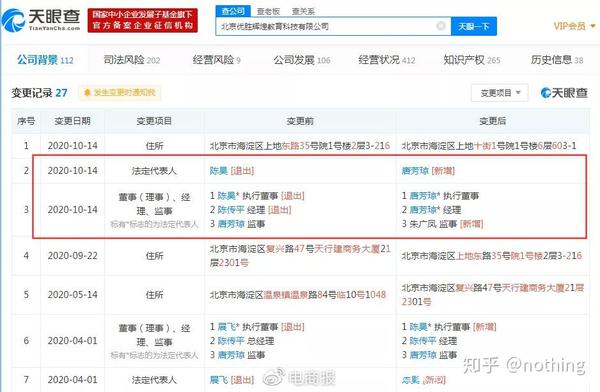
Task: Switch to the 司法风险 tab
Action: coord(132,60)
